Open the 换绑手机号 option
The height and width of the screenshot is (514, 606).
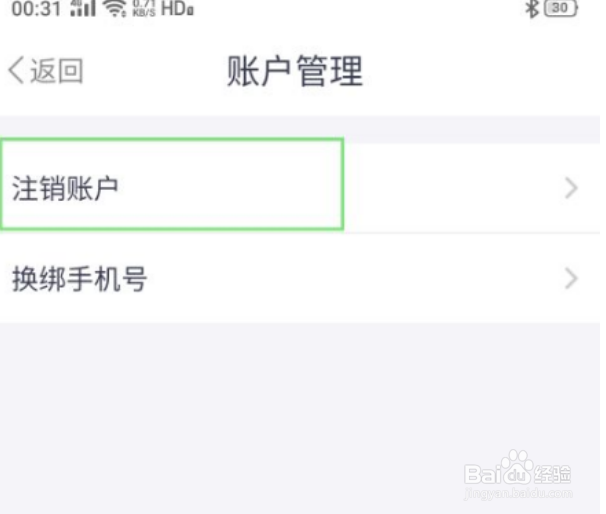point(300,279)
